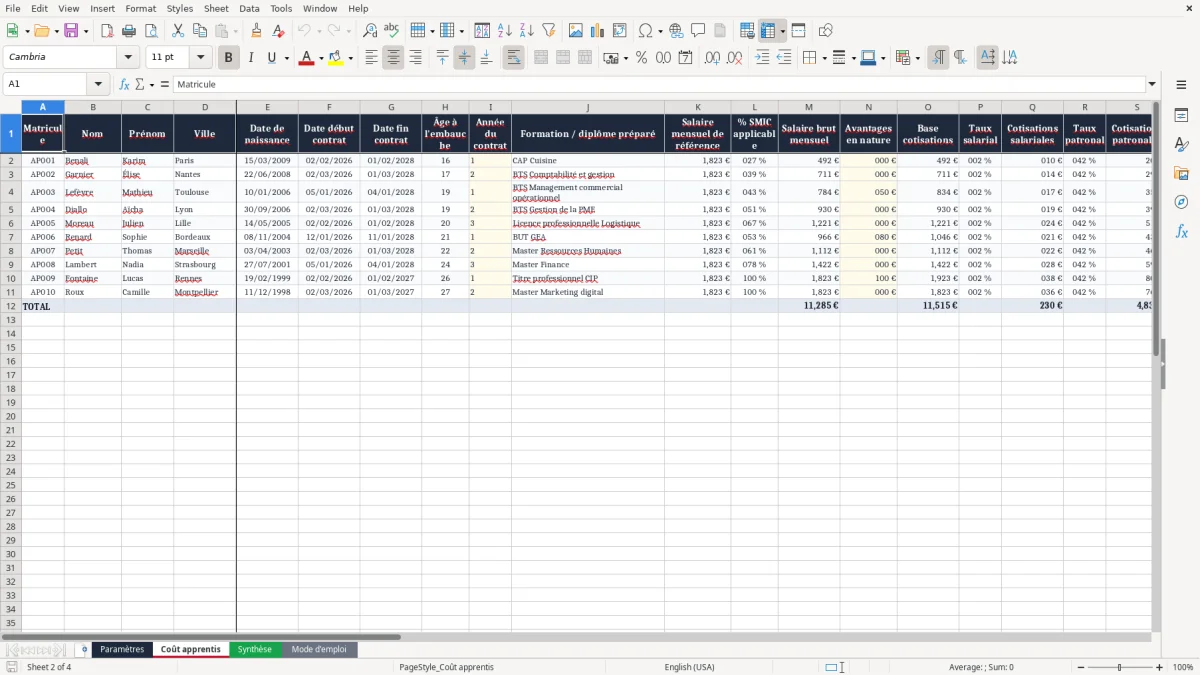Toggle Print Preview icon
Image resolution: width=1200 pixels, height=675 pixels.
point(150,31)
